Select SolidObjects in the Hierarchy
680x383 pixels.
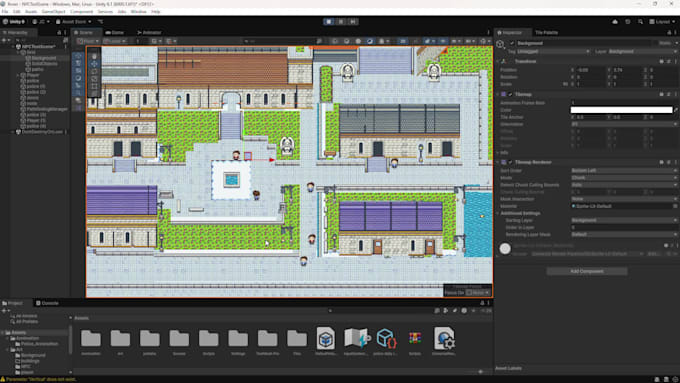[x=44, y=64]
